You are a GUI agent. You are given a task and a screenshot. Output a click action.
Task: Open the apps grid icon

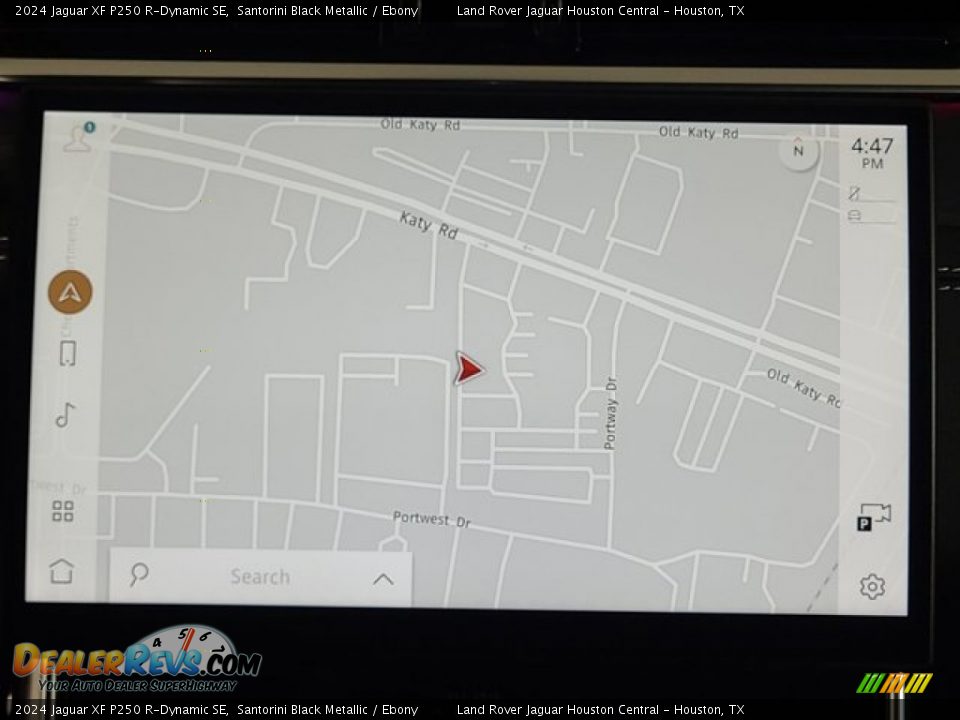point(63,511)
